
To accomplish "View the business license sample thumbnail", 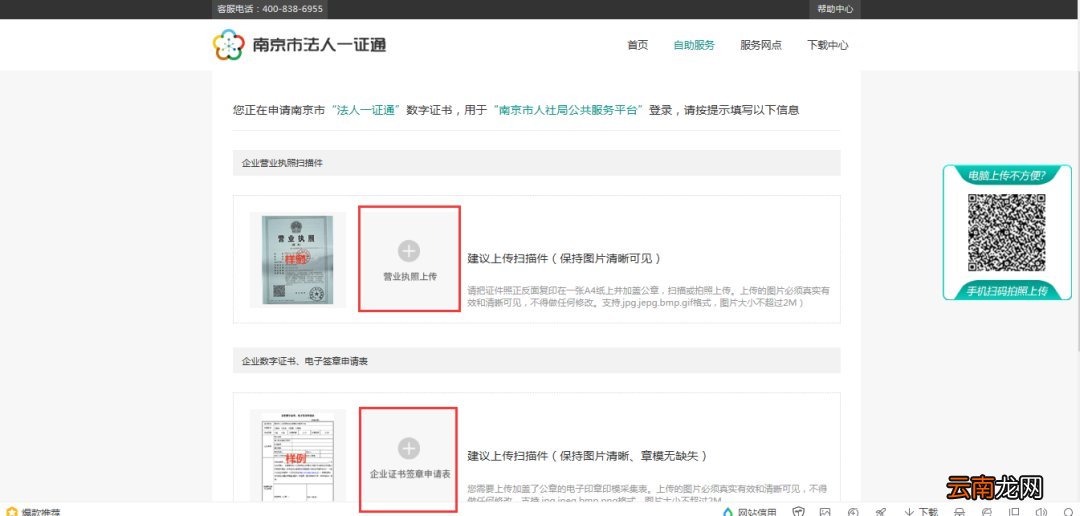I will coord(298,260).
